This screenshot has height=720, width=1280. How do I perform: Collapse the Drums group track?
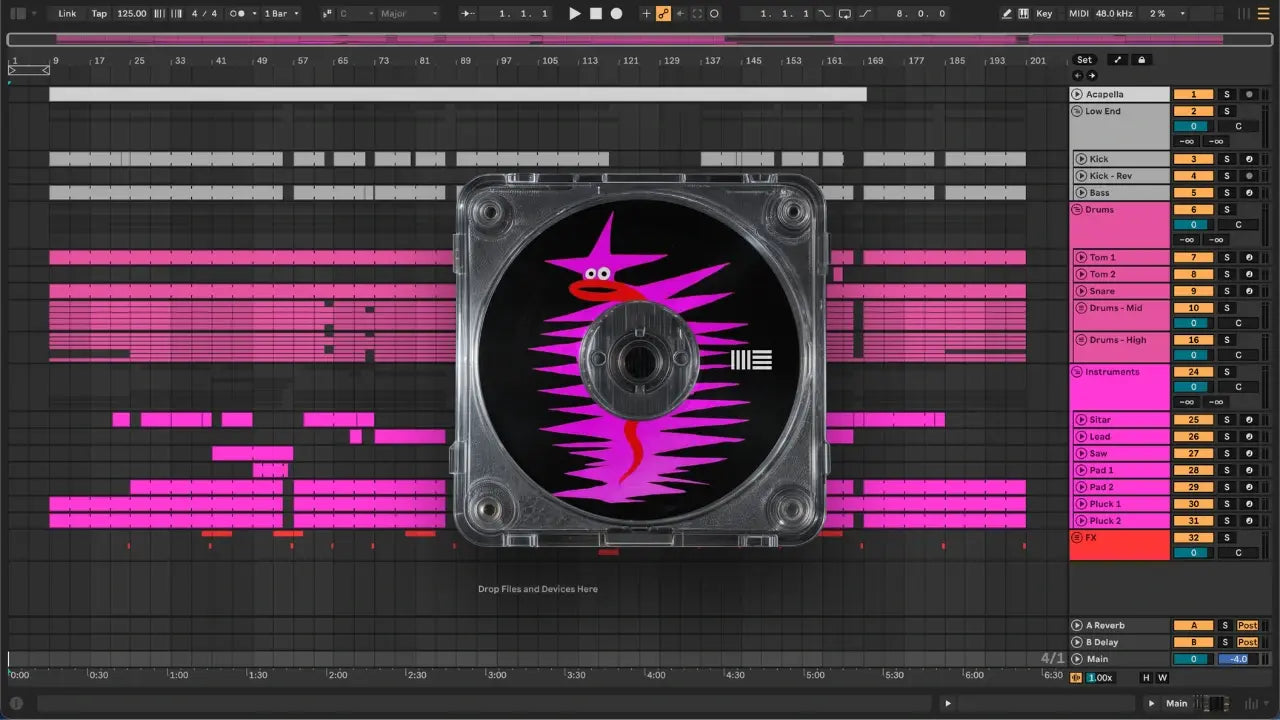(1077, 210)
